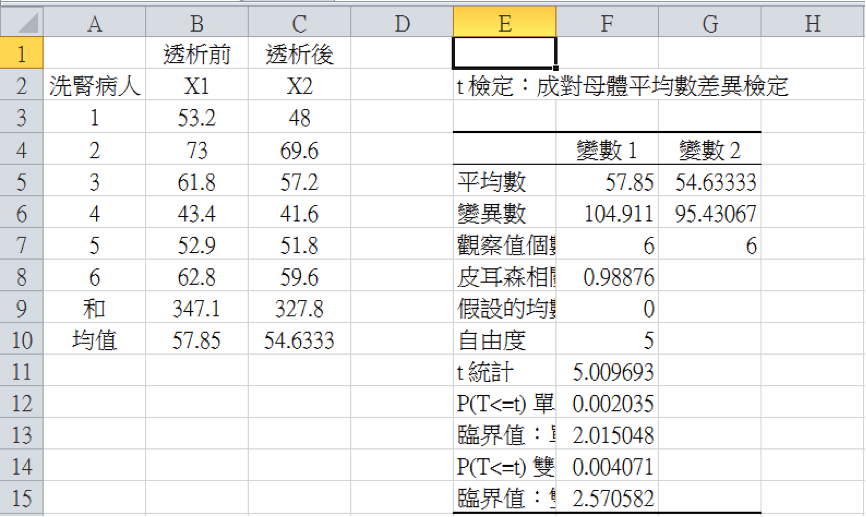Select column G header
The height and width of the screenshot is (517, 866).
point(710,22)
